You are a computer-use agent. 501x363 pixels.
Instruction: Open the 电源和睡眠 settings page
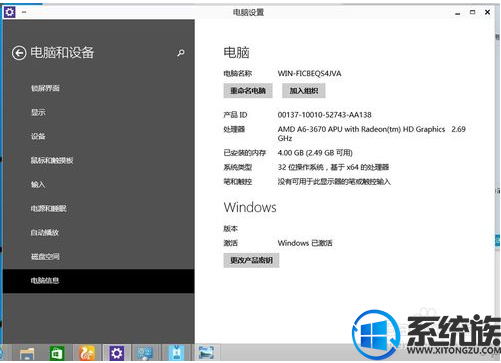49,208
